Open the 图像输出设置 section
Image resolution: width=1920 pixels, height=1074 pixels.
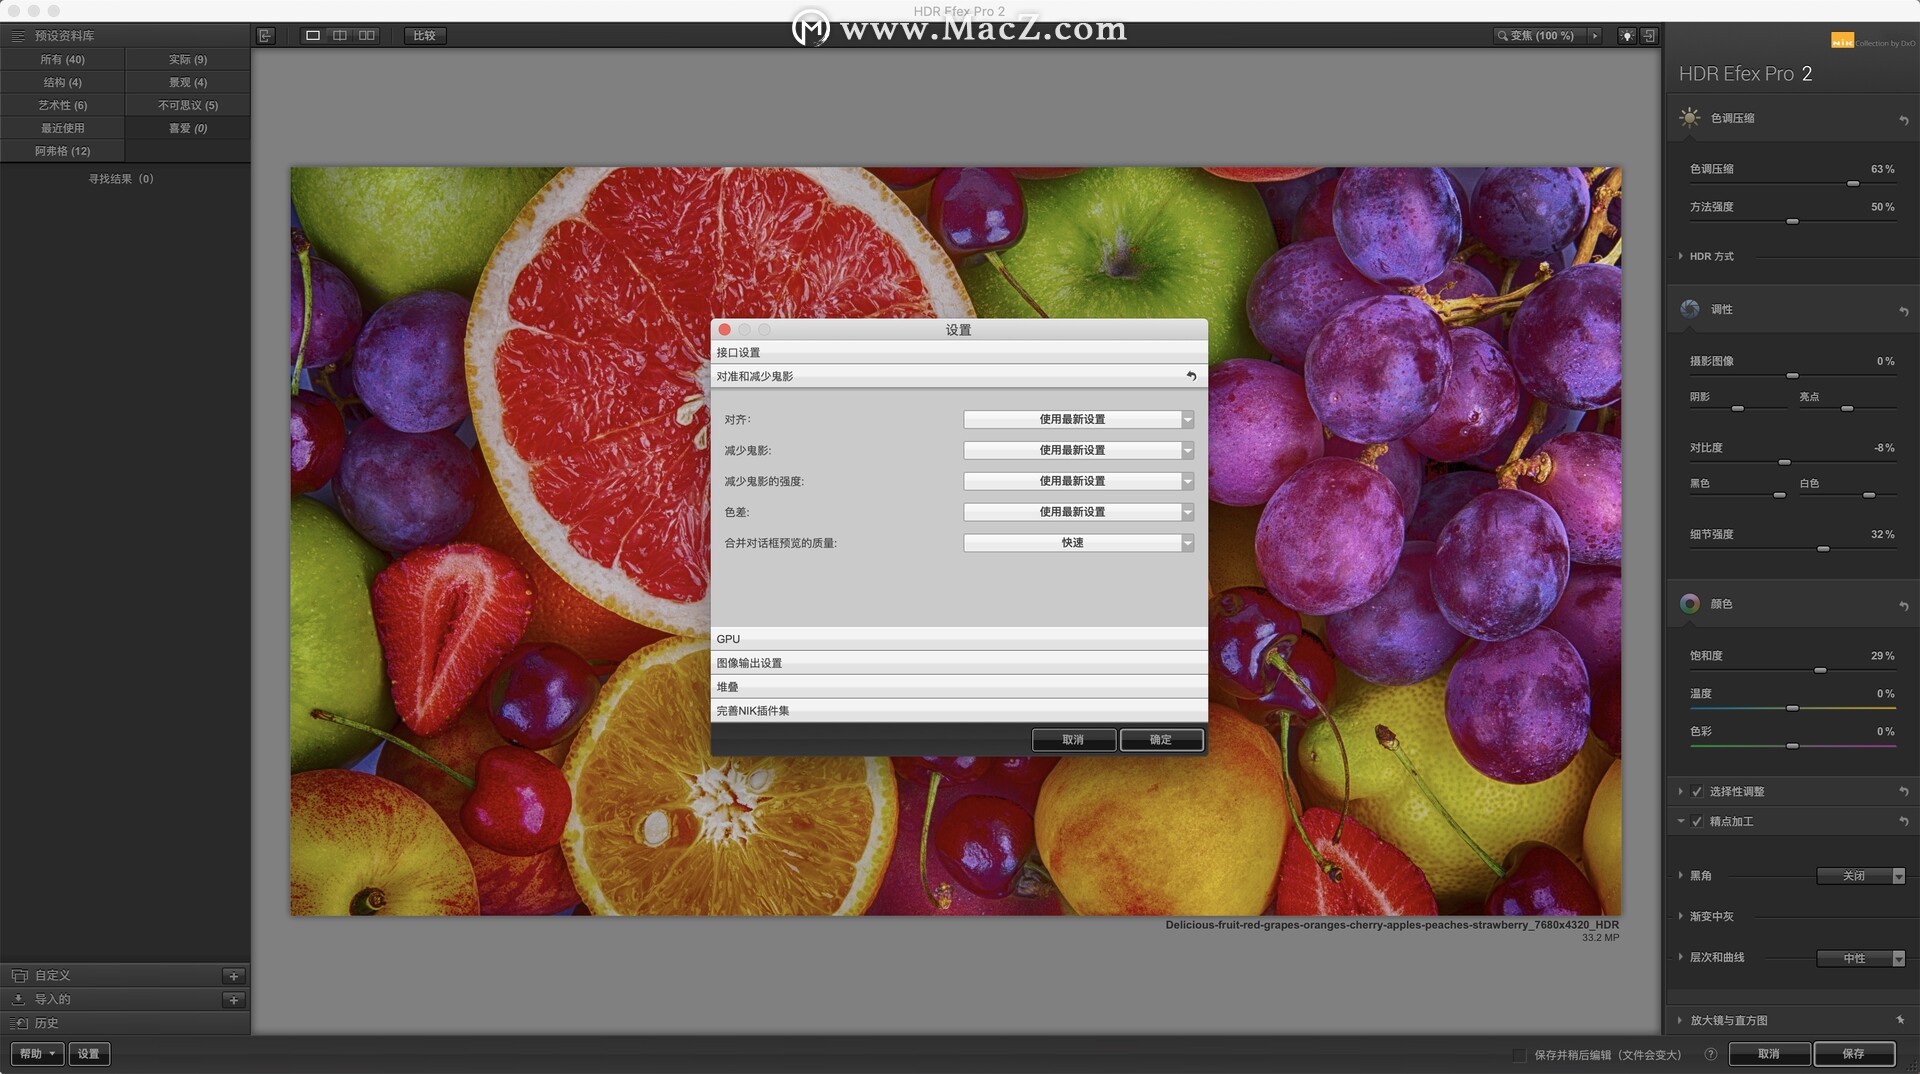click(959, 663)
